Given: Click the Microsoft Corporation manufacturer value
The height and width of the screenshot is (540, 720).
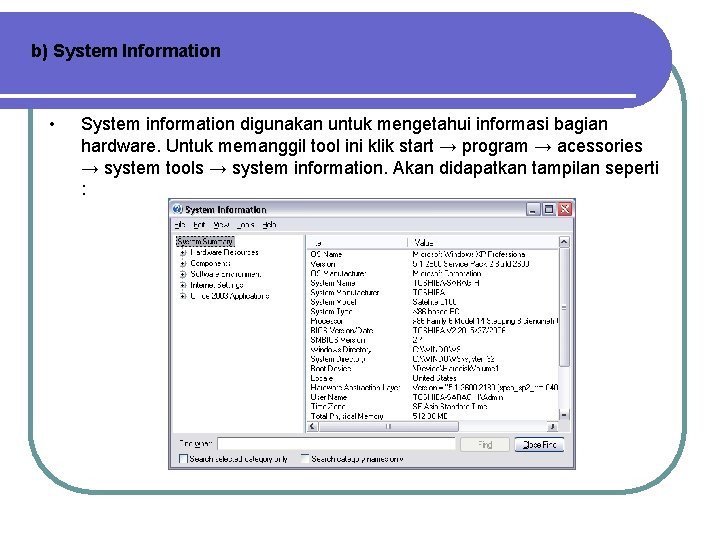Looking at the screenshot, I should click(x=447, y=274).
